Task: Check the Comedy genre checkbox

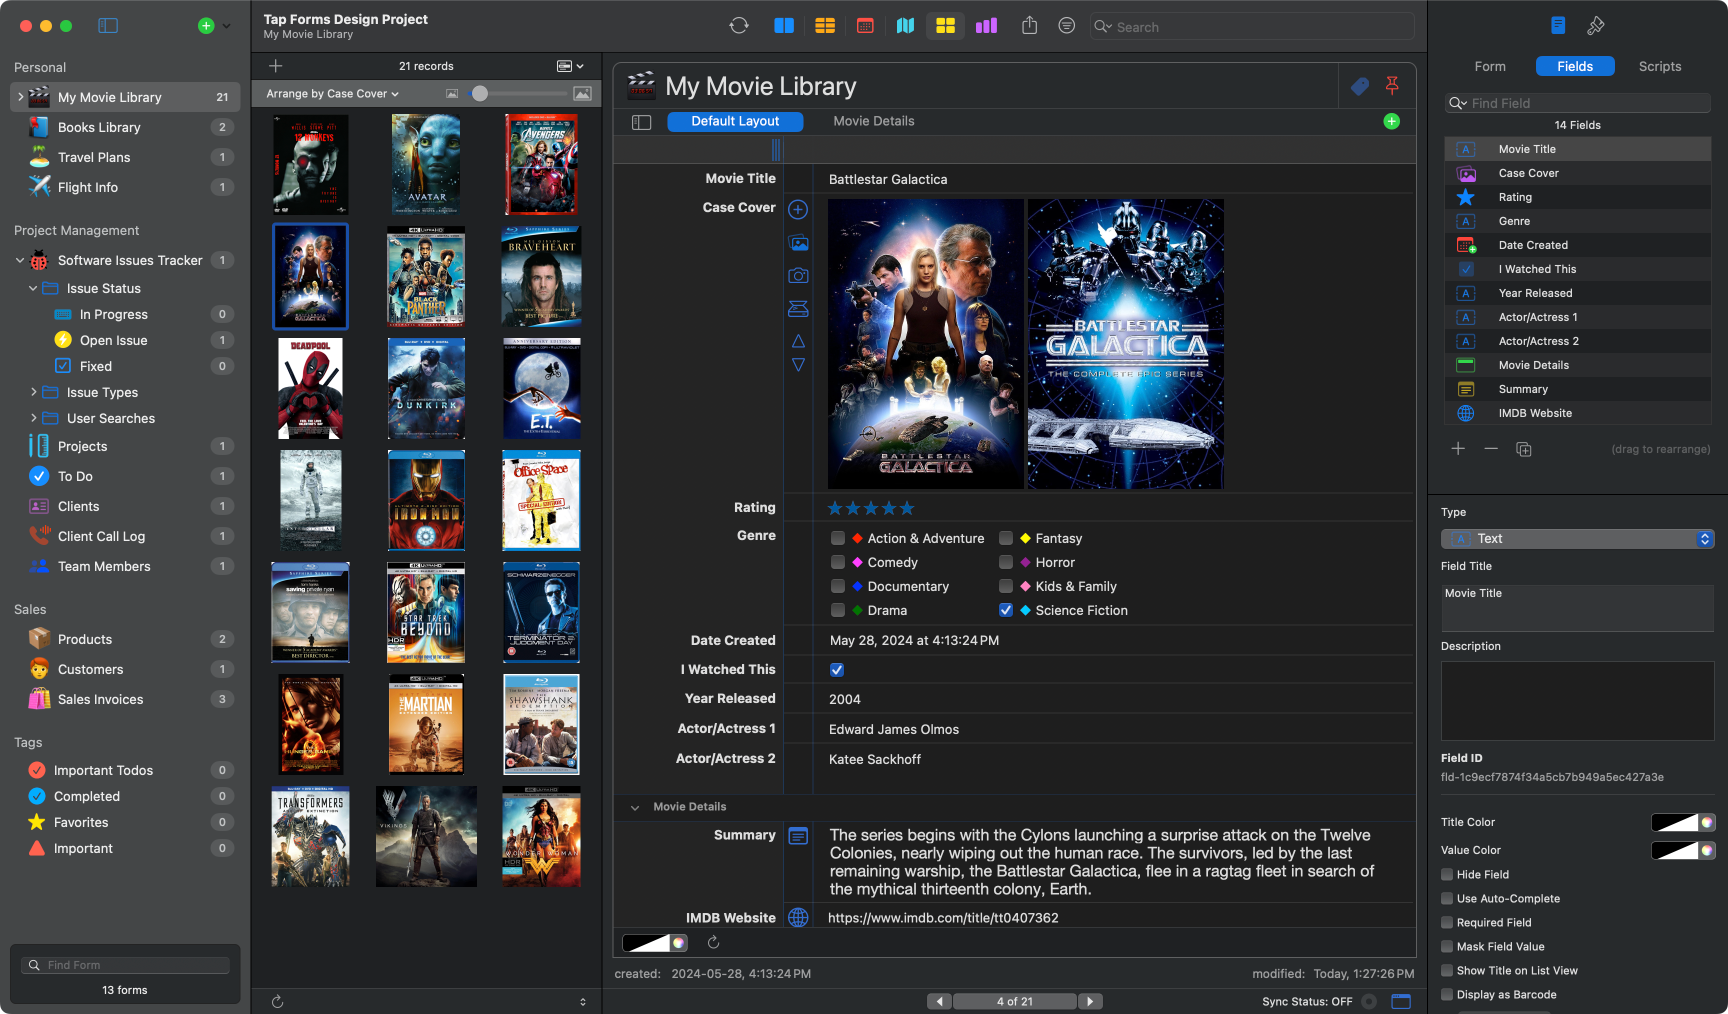Action: [x=838, y=562]
